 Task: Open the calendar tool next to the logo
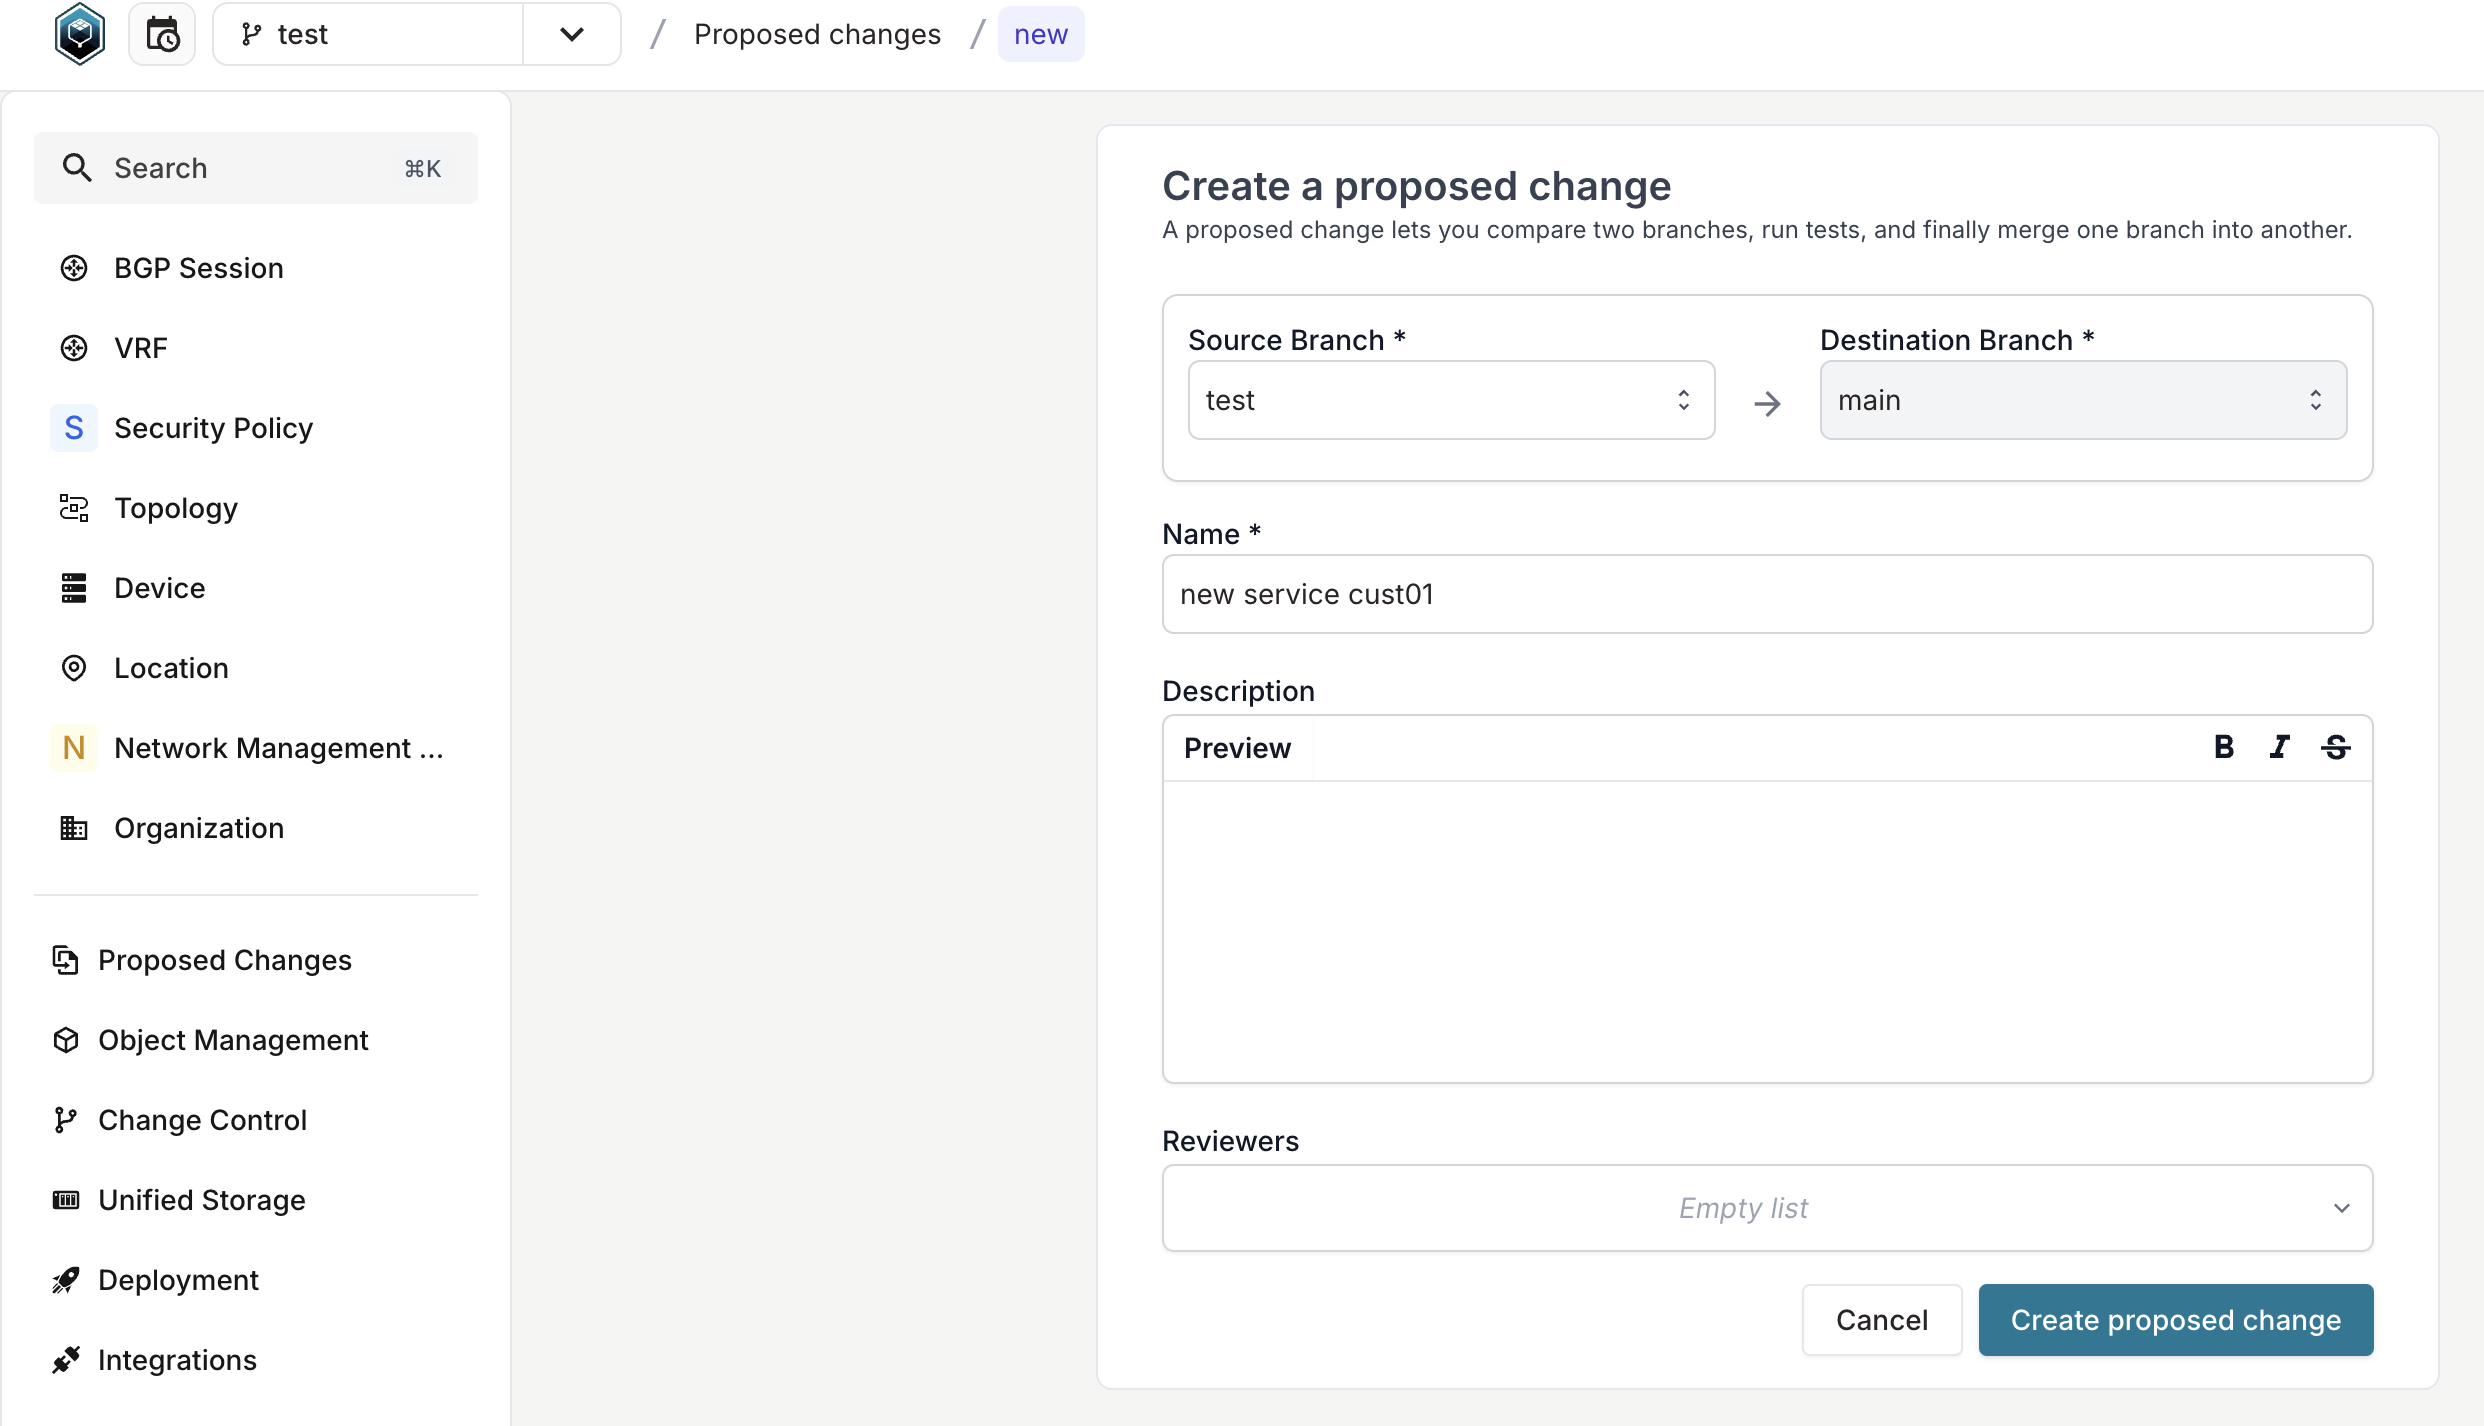pos(162,33)
